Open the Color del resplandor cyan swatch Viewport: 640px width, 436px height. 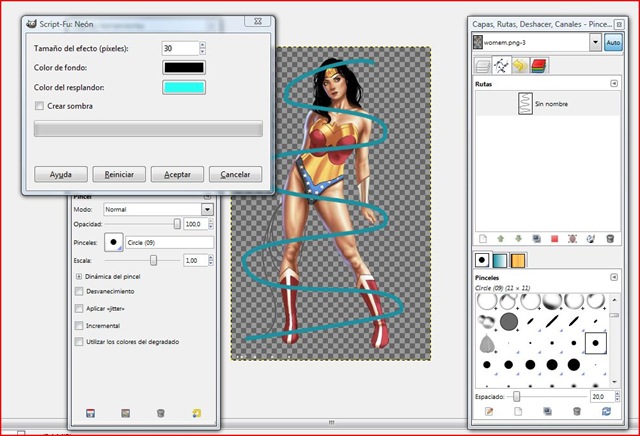184,87
